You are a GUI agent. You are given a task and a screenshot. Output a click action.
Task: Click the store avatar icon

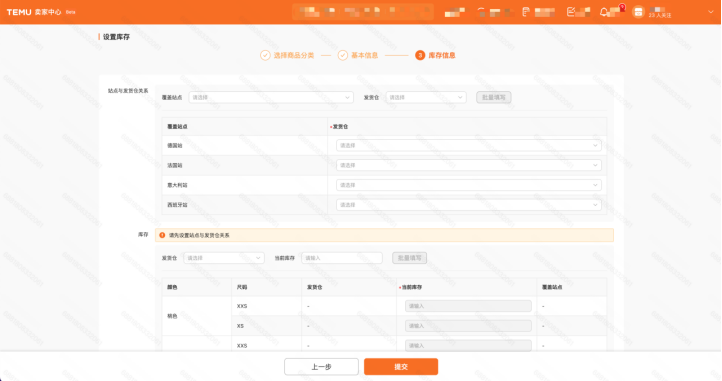638,12
